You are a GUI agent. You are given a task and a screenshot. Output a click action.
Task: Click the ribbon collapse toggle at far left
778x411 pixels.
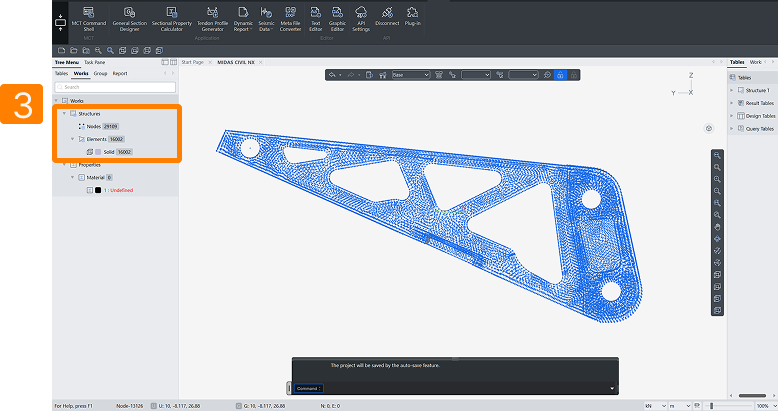pyautogui.click(x=61, y=23)
